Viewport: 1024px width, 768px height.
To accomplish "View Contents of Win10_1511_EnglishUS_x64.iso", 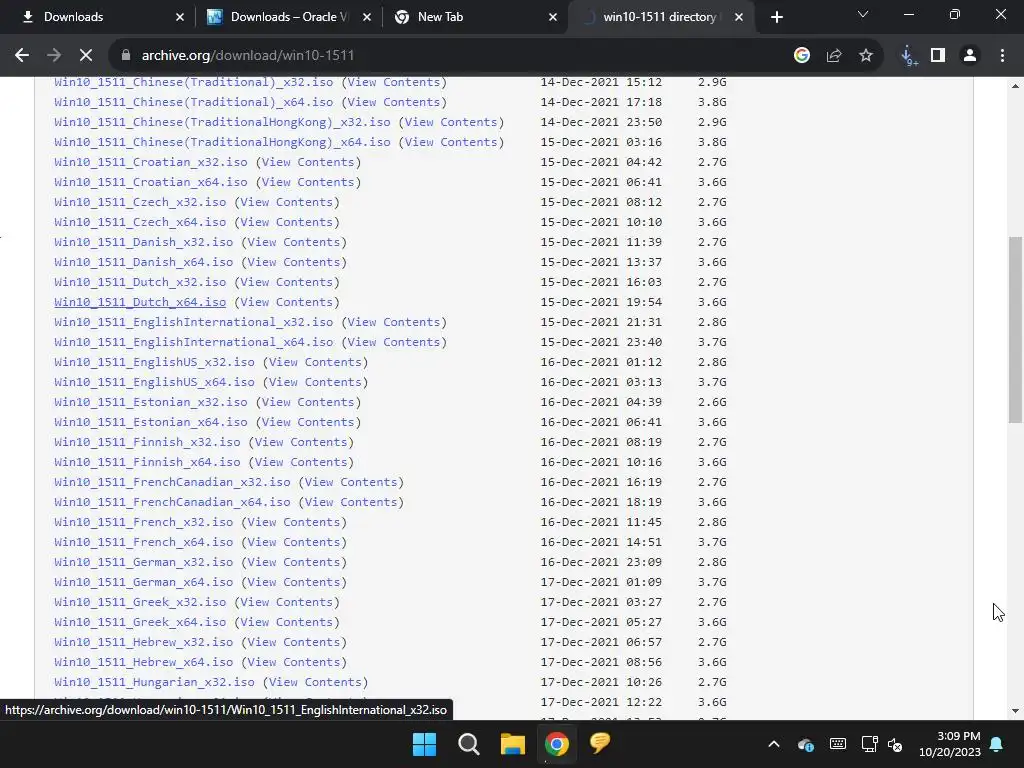I will [x=315, y=382].
